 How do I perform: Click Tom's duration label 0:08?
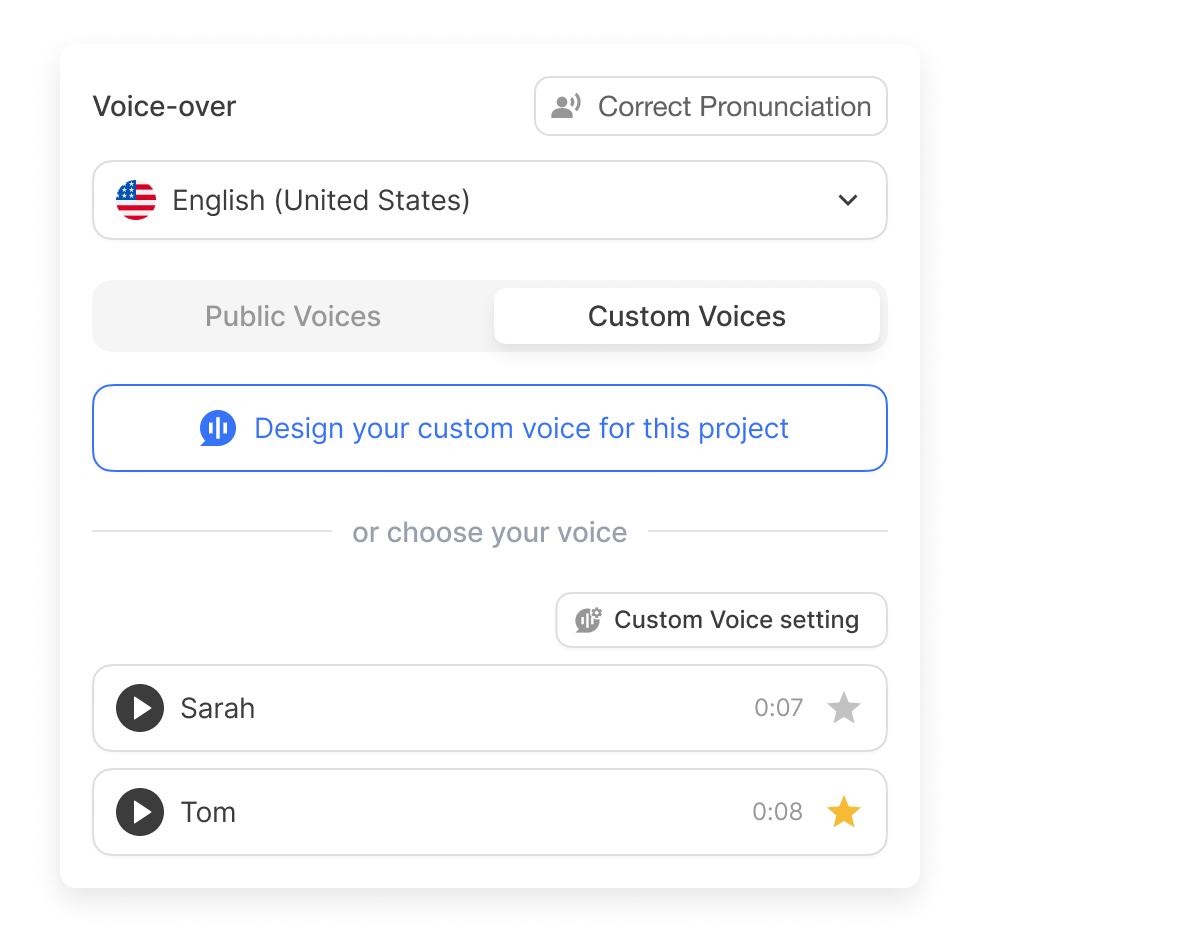(x=778, y=812)
